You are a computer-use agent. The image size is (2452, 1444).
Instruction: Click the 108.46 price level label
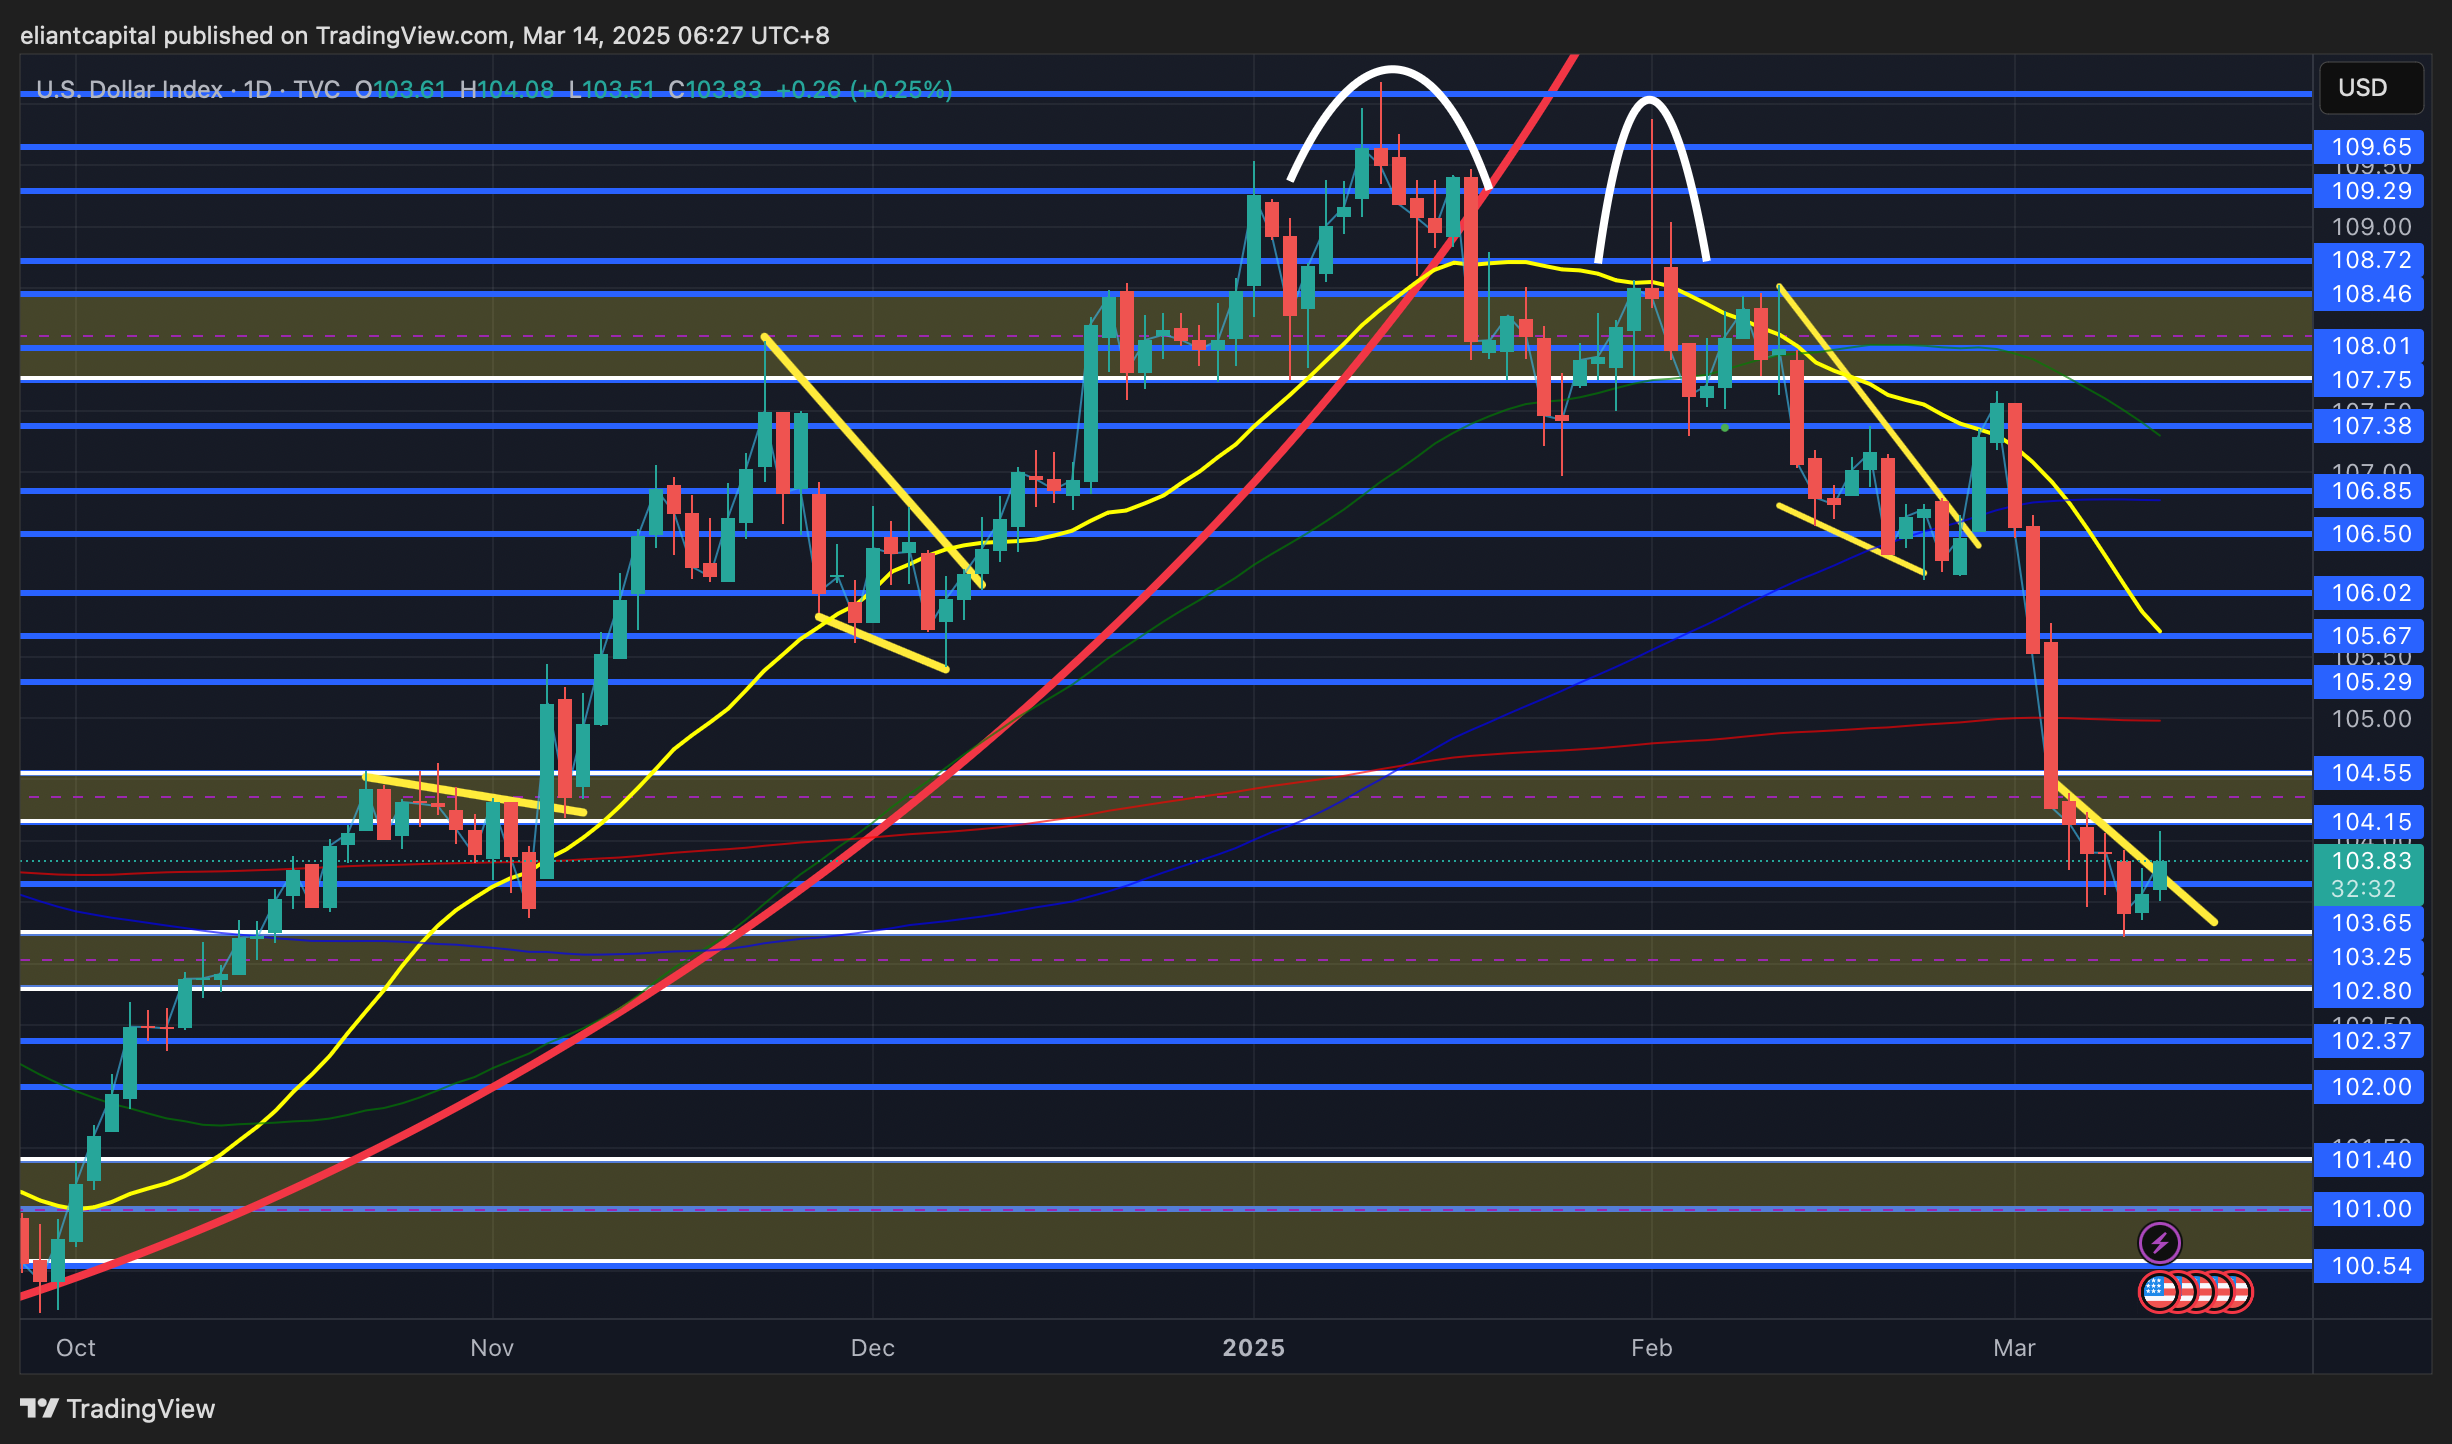[x=2369, y=294]
